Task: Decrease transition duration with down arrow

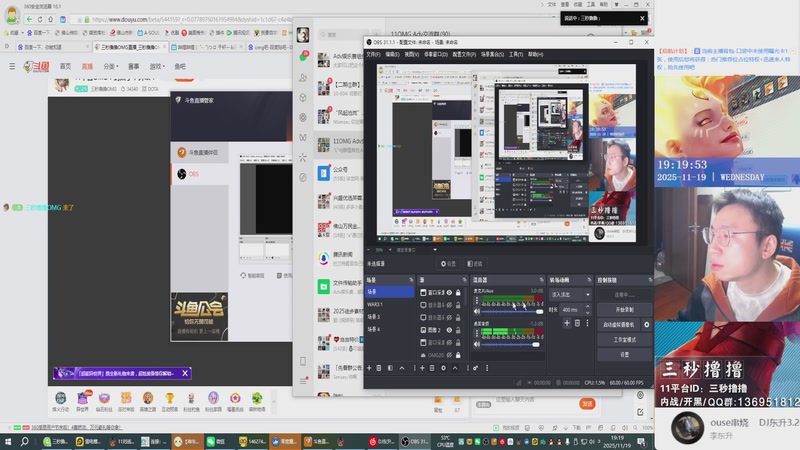Action: [x=587, y=312]
